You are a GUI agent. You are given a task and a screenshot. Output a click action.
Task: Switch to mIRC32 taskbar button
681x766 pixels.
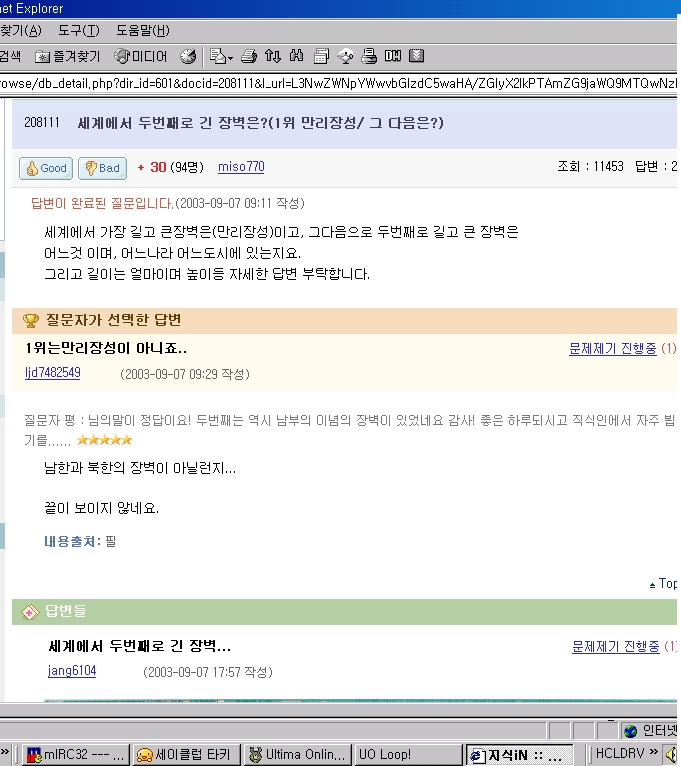click(76, 755)
